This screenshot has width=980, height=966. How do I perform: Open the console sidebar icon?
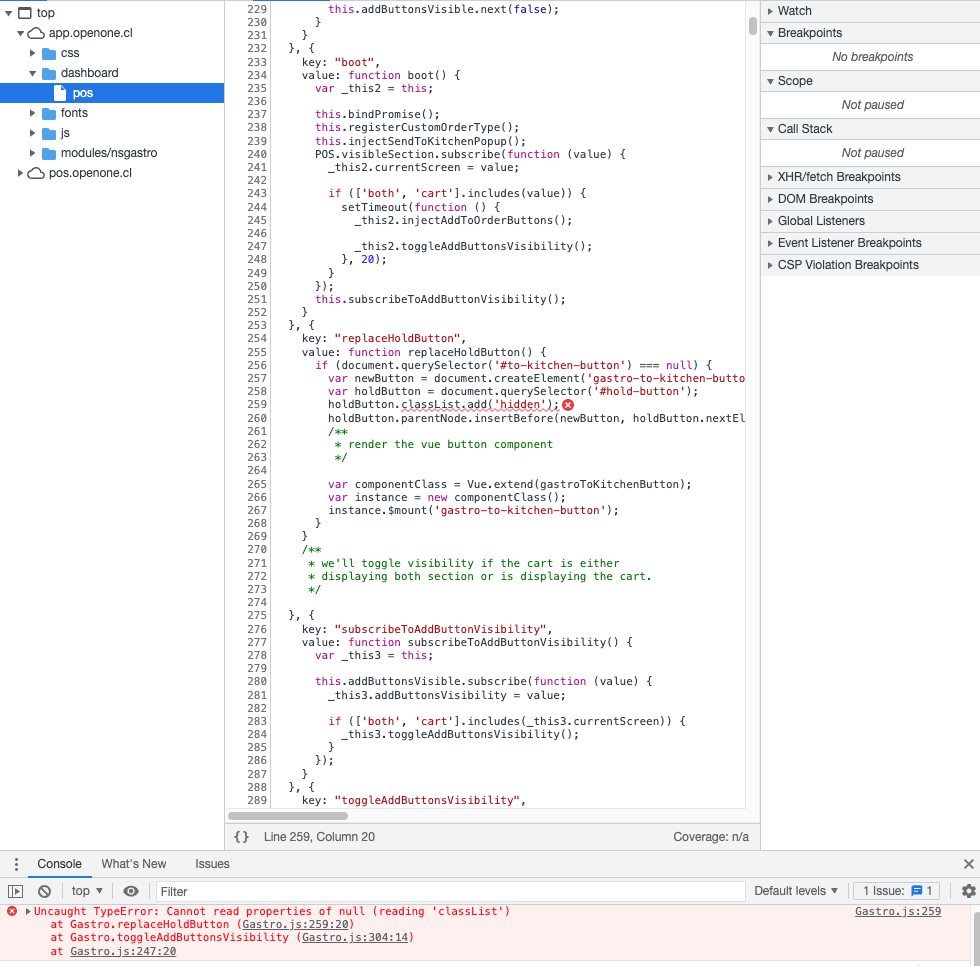(x=16, y=891)
